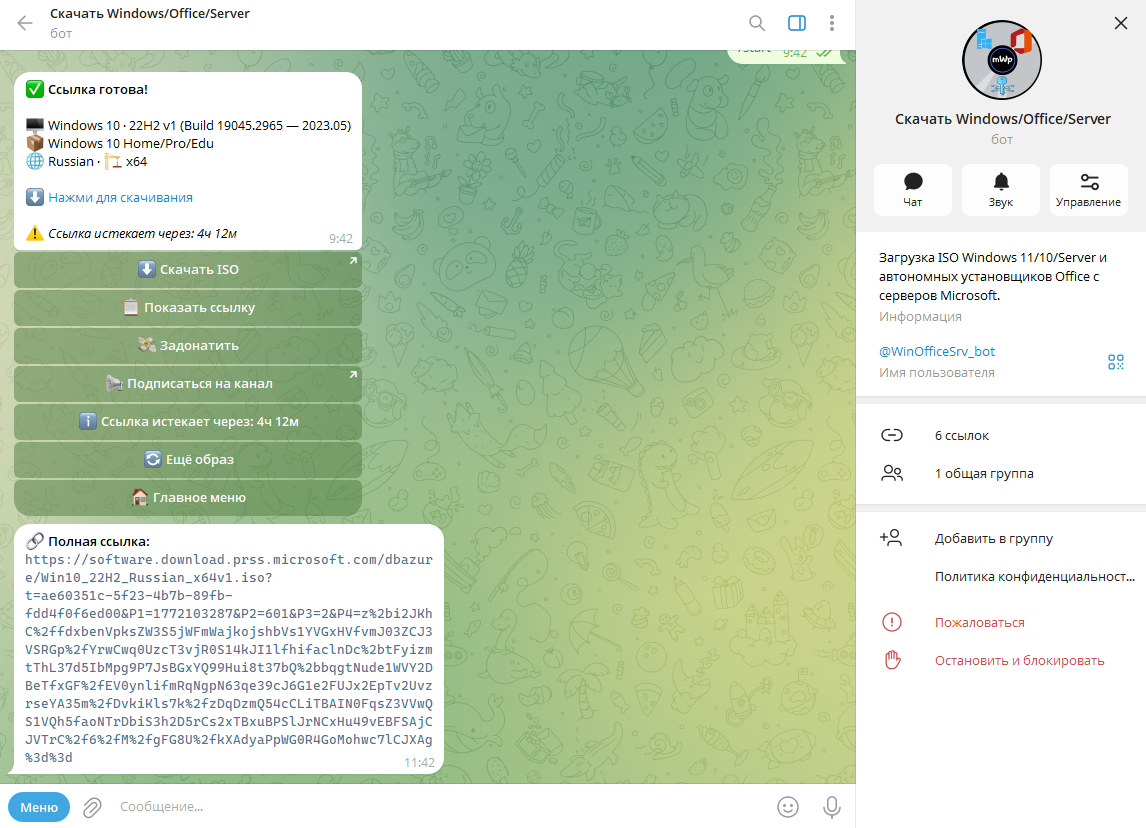Click the blue download arrow icon in message

34,197
